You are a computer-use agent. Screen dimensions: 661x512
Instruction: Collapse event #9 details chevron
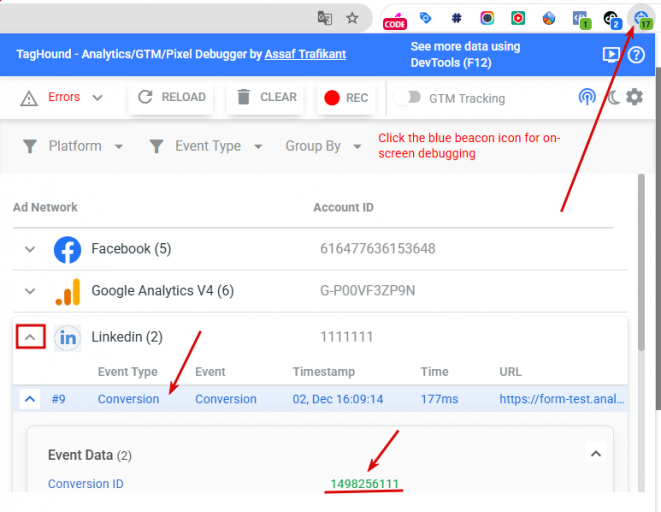(x=30, y=399)
